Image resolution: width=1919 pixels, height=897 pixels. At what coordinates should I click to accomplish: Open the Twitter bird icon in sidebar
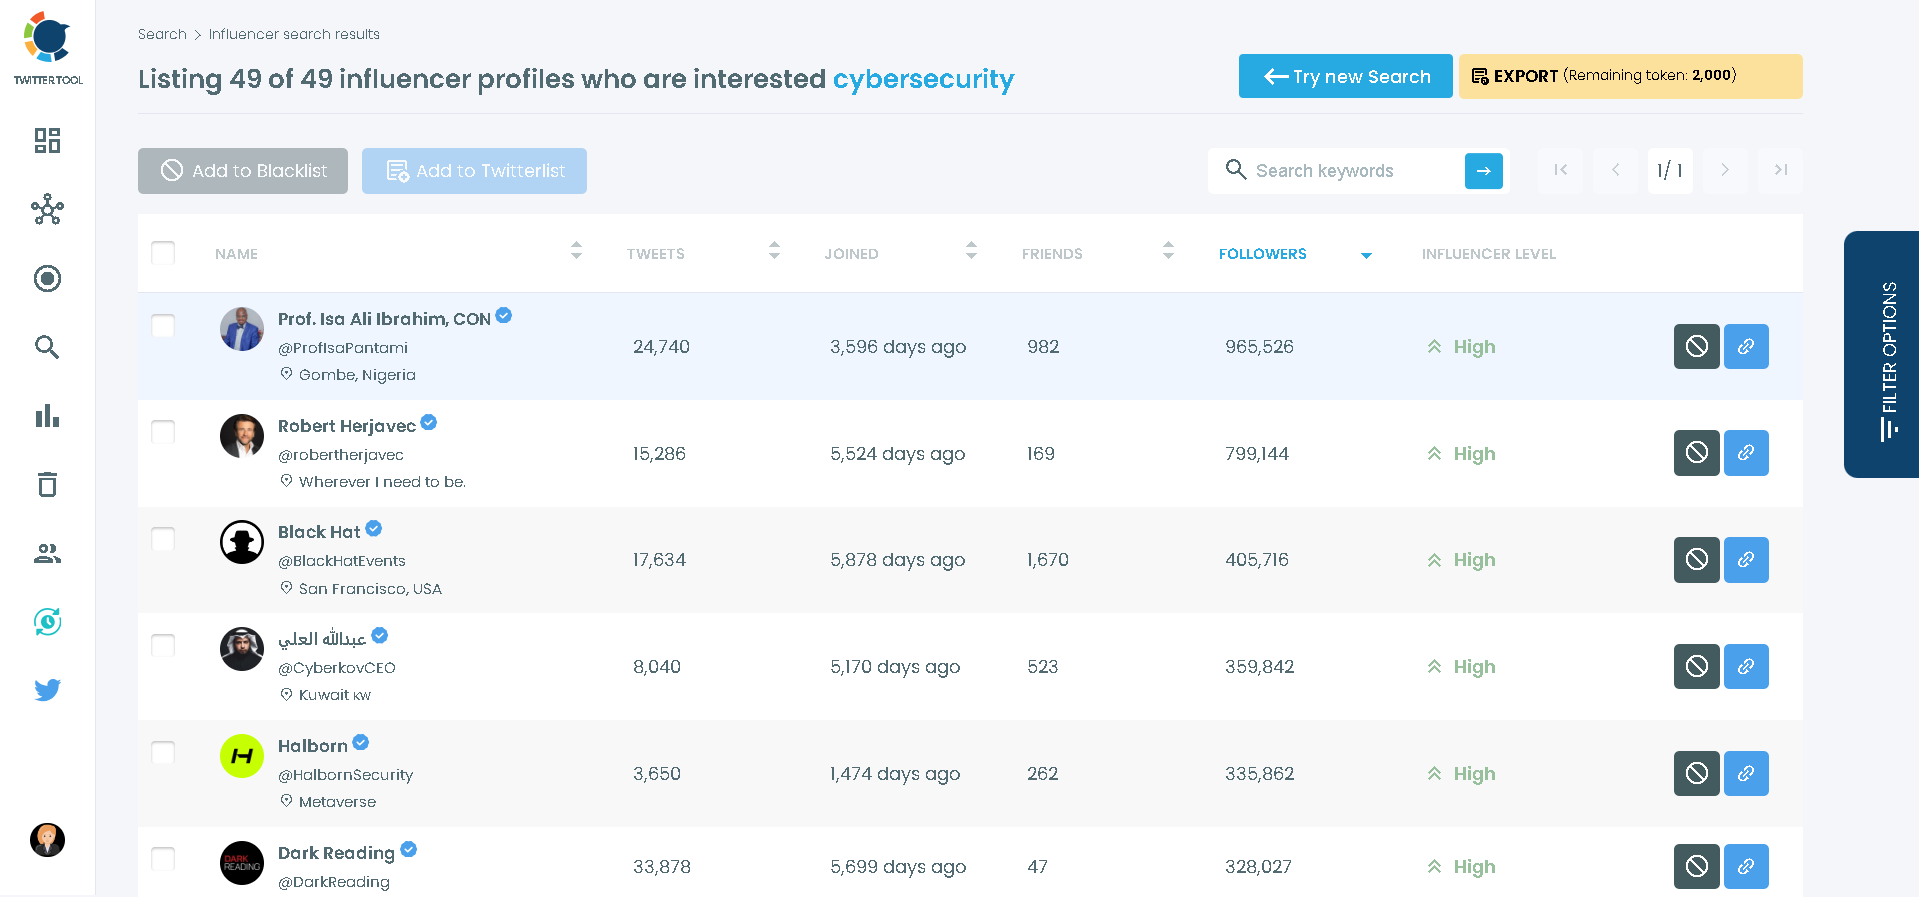47,690
